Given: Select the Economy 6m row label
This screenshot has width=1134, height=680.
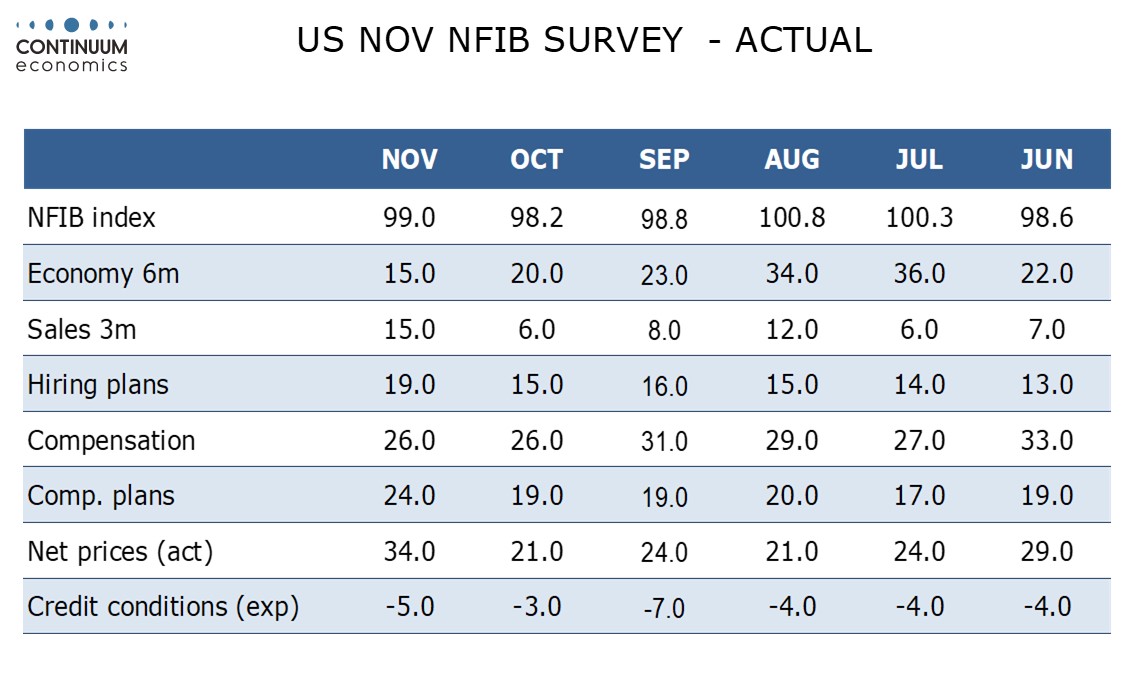Looking at the screenshot, I should coord(103,274).
